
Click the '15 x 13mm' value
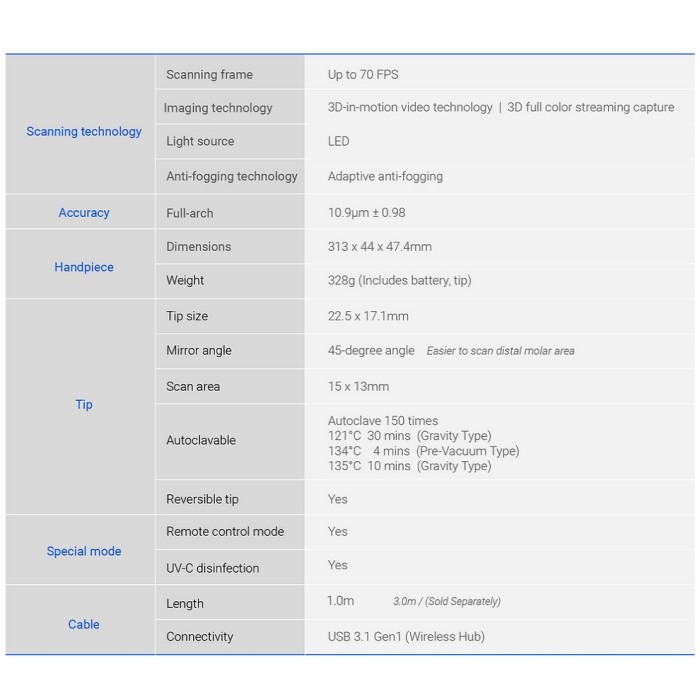tap(358, 386)
